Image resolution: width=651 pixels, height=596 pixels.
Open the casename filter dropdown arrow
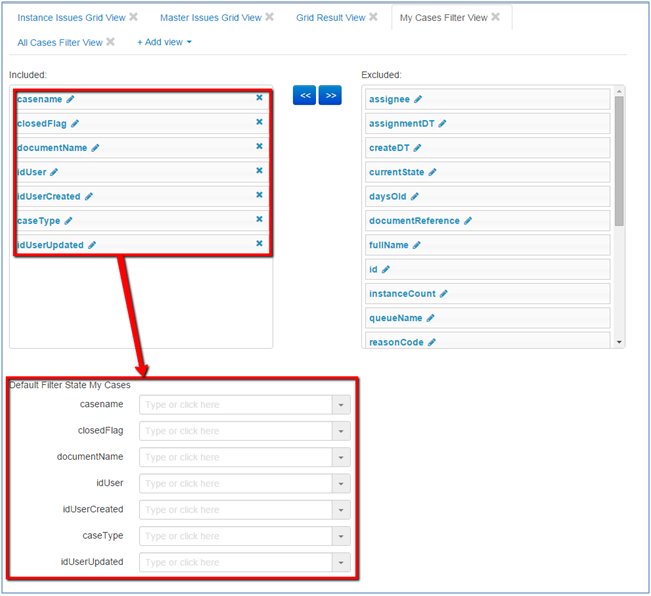tap(341, 405)
